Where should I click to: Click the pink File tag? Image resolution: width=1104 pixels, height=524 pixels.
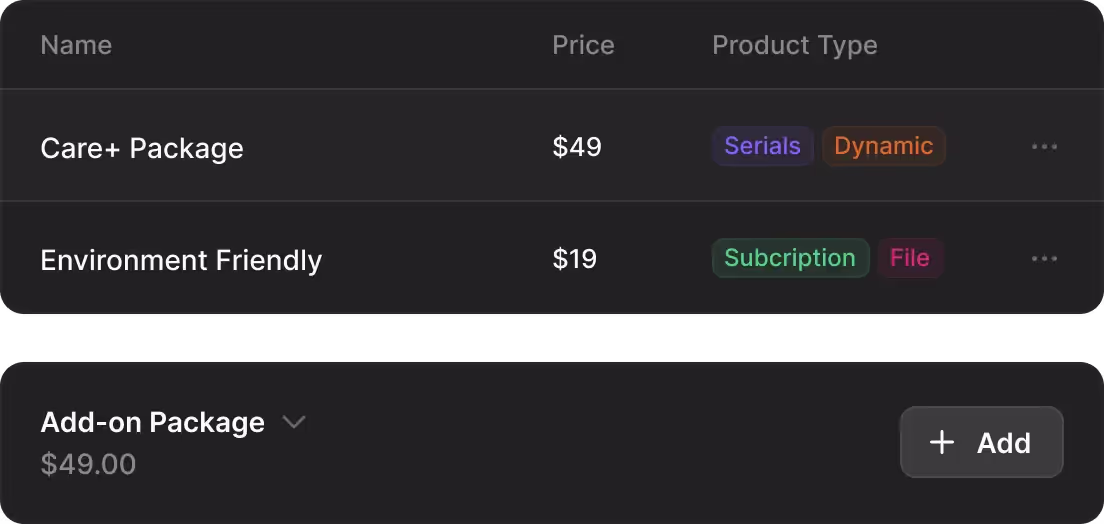(910, 258)
